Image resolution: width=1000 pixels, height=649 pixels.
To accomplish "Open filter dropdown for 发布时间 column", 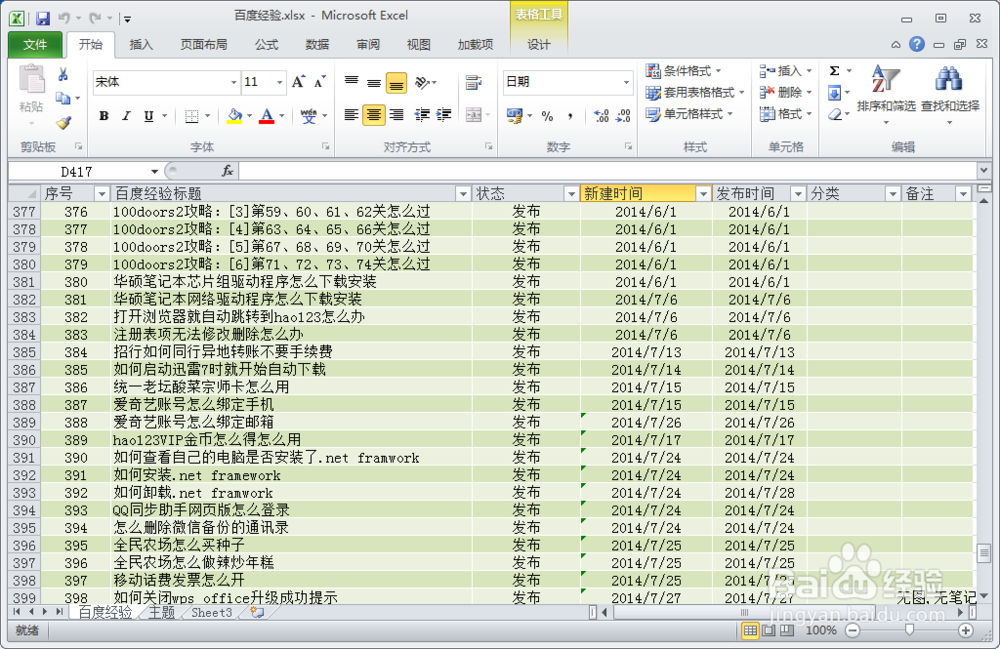I will click(x=798, y=193).
